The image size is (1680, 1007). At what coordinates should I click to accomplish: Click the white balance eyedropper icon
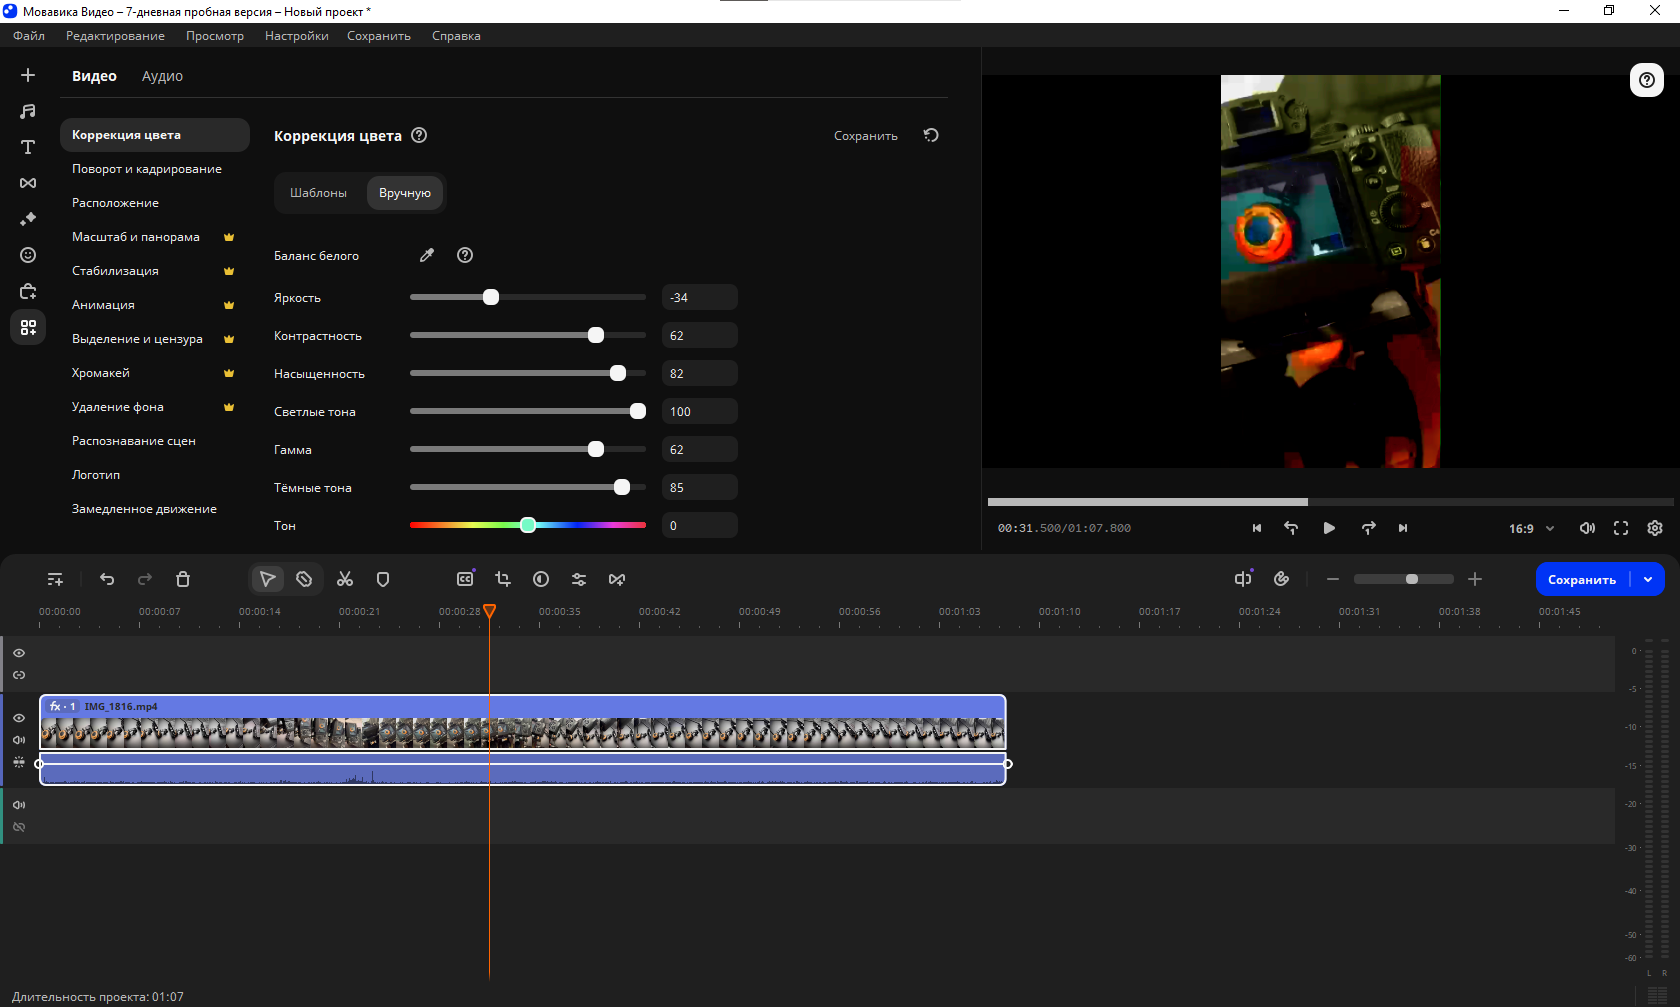click(x=427, y=255)
